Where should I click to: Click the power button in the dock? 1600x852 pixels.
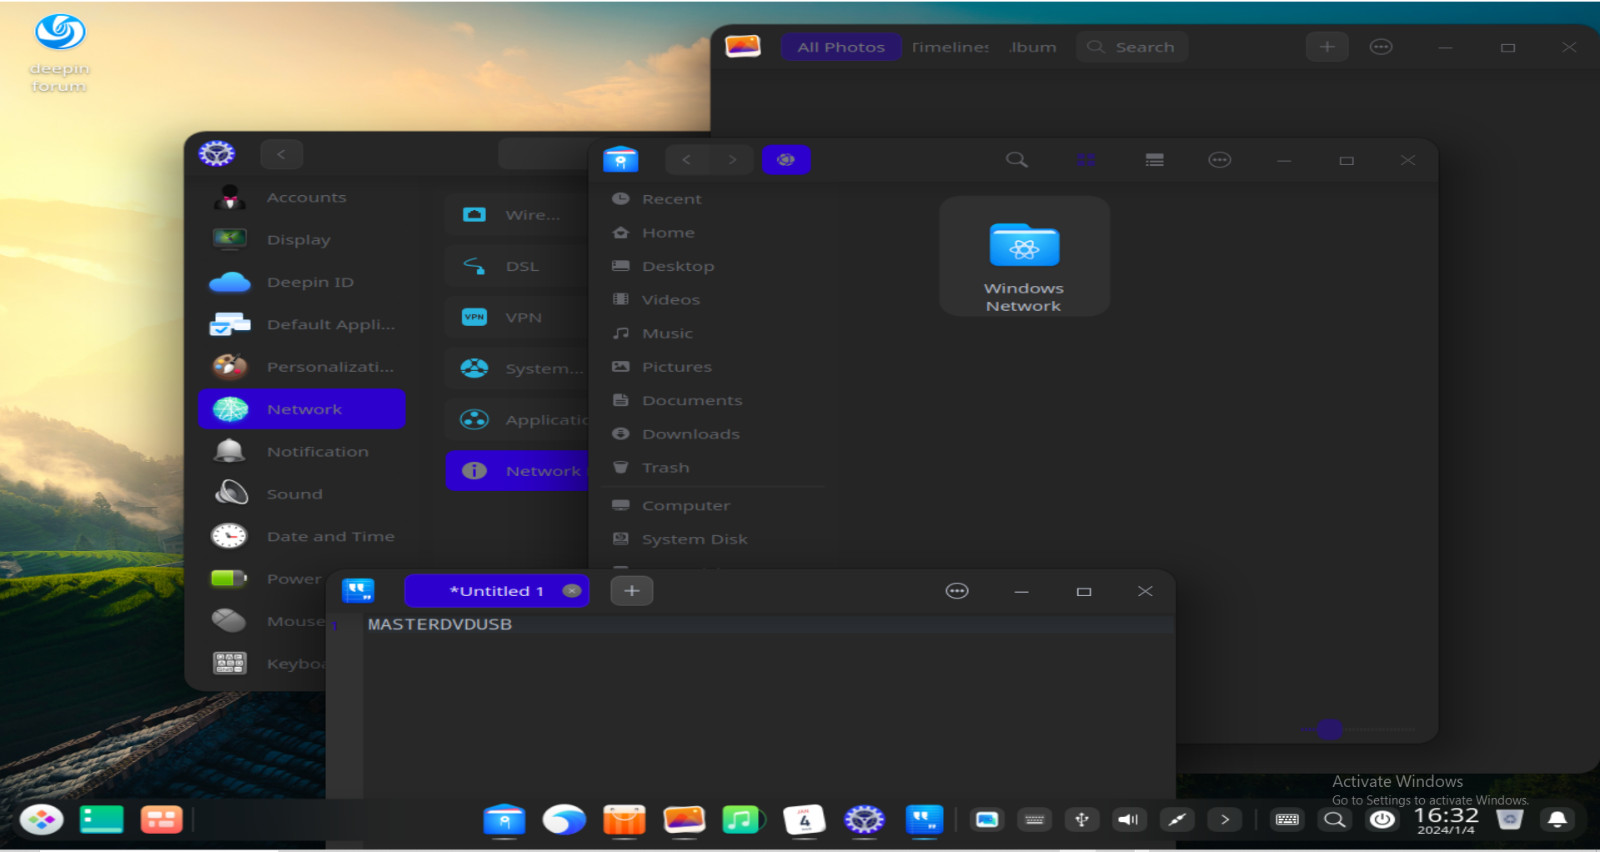[x=1382, y=820]
